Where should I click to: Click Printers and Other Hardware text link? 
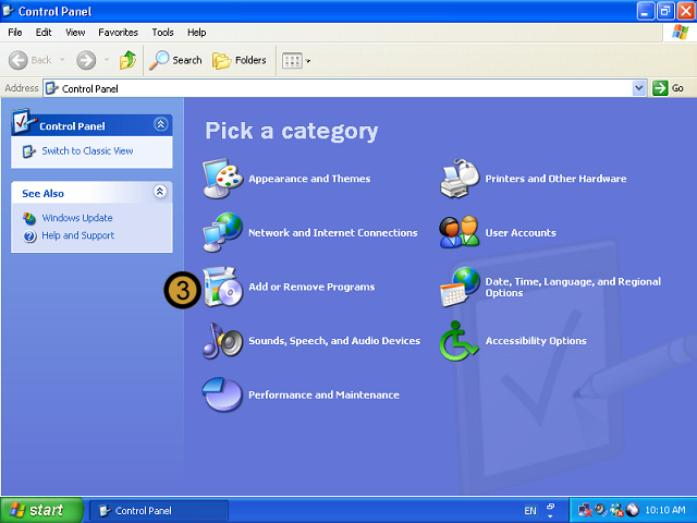(556, 179)
